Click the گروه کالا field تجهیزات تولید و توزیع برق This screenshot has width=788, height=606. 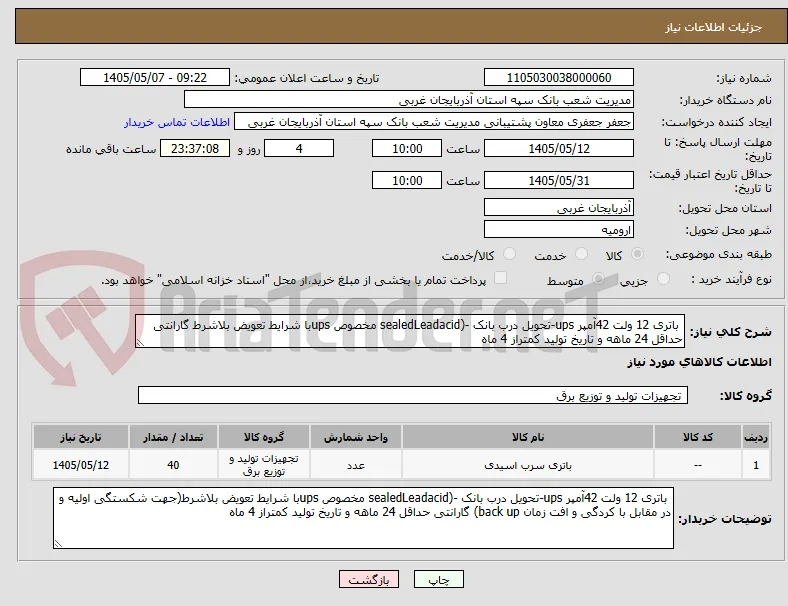(413, 395)
